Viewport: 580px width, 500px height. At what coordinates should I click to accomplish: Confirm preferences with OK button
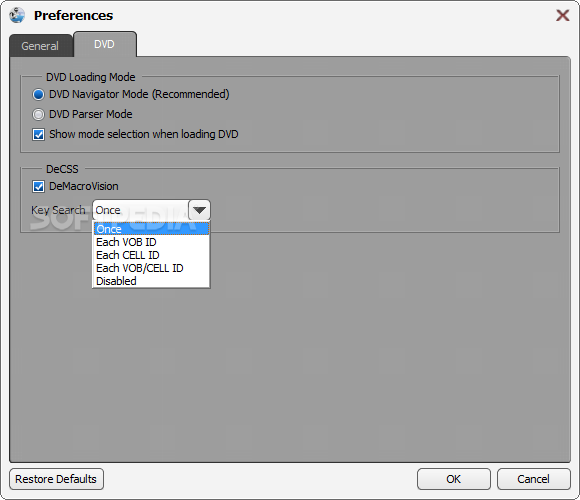[454, 479]
